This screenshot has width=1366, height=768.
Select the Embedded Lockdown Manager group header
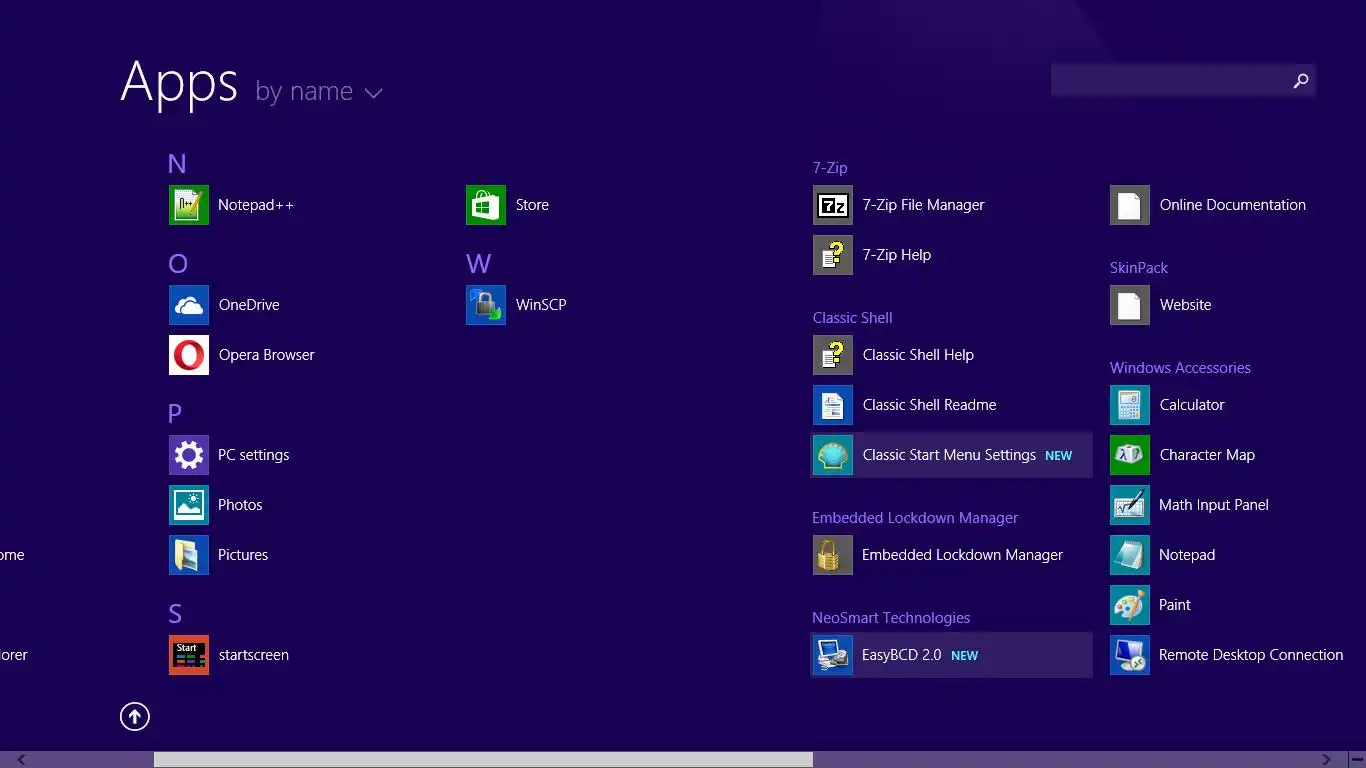tap(915, 518)
